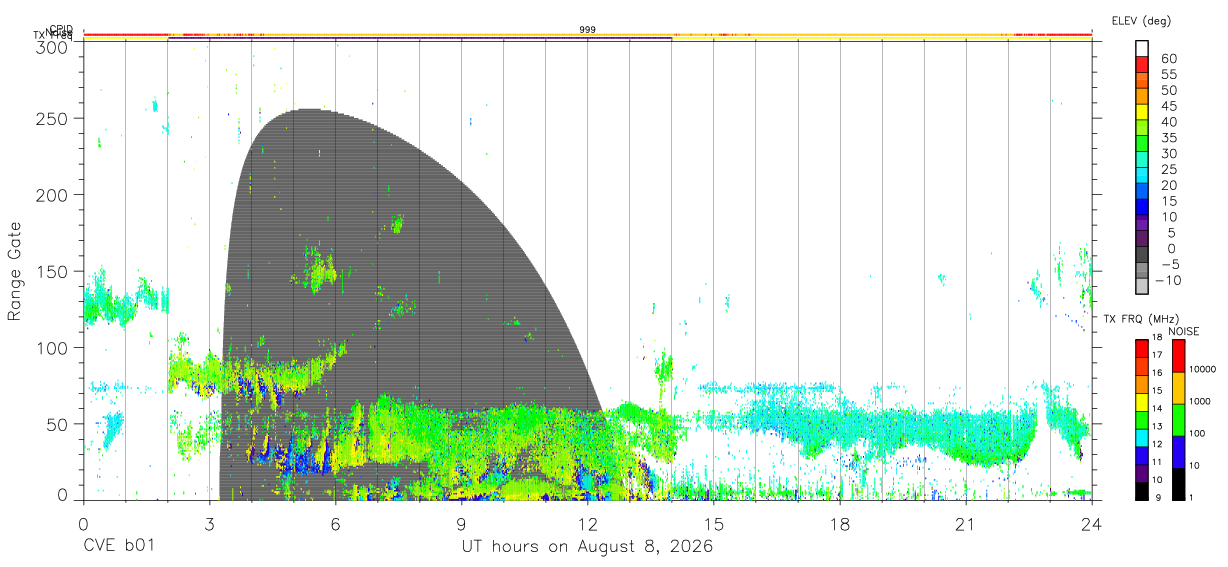Click the "Range Gate" y-axis label

click(x=15, y=270)
